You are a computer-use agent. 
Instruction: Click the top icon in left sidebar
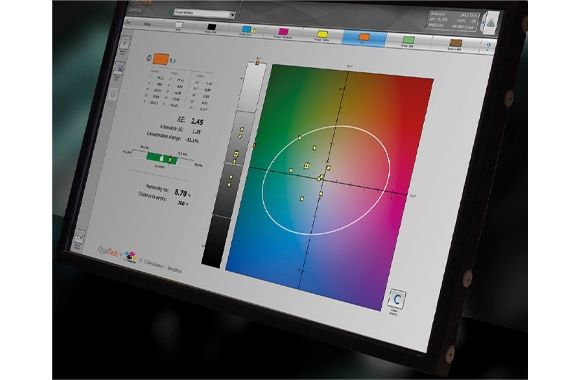tap(125, 43)
